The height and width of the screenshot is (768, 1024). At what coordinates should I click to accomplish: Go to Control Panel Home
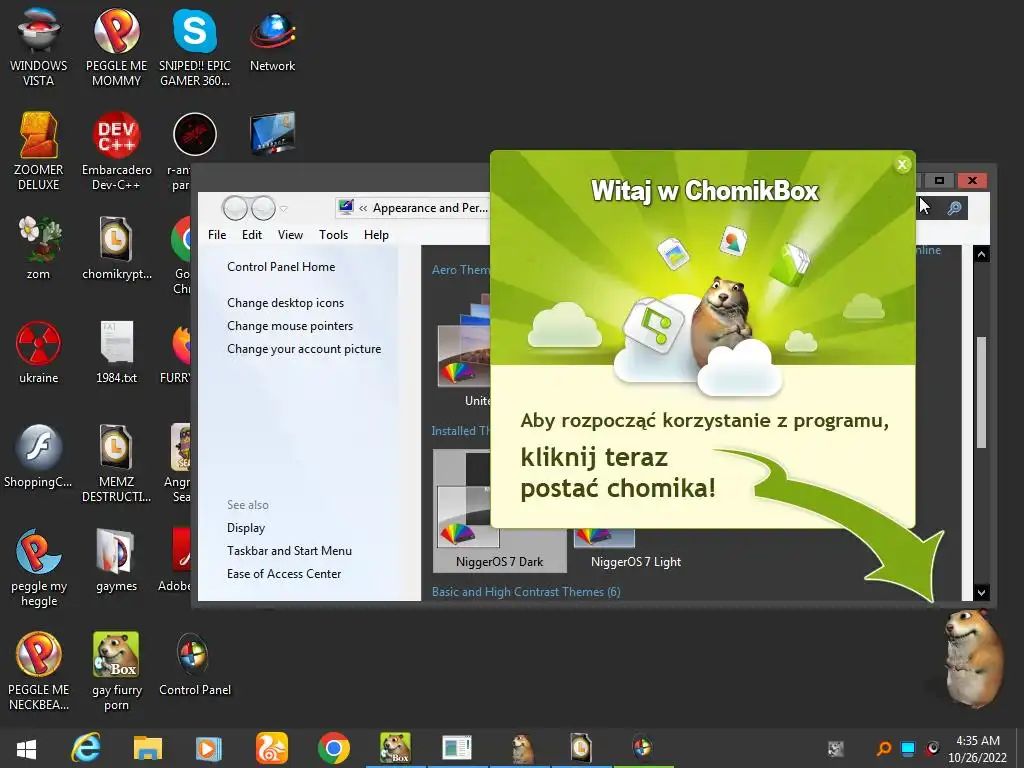pyautogui.click(x=281, y=267)
